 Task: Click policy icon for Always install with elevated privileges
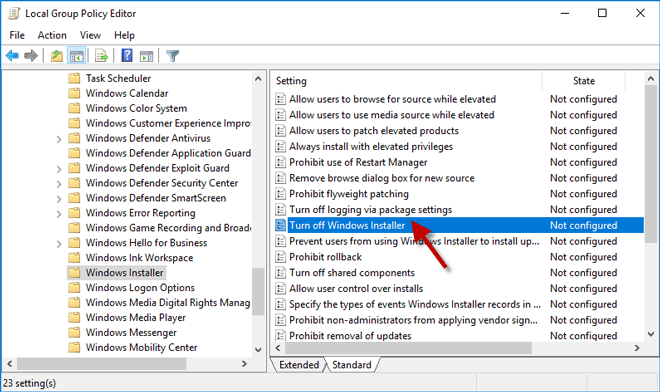(x=280, y=147)
